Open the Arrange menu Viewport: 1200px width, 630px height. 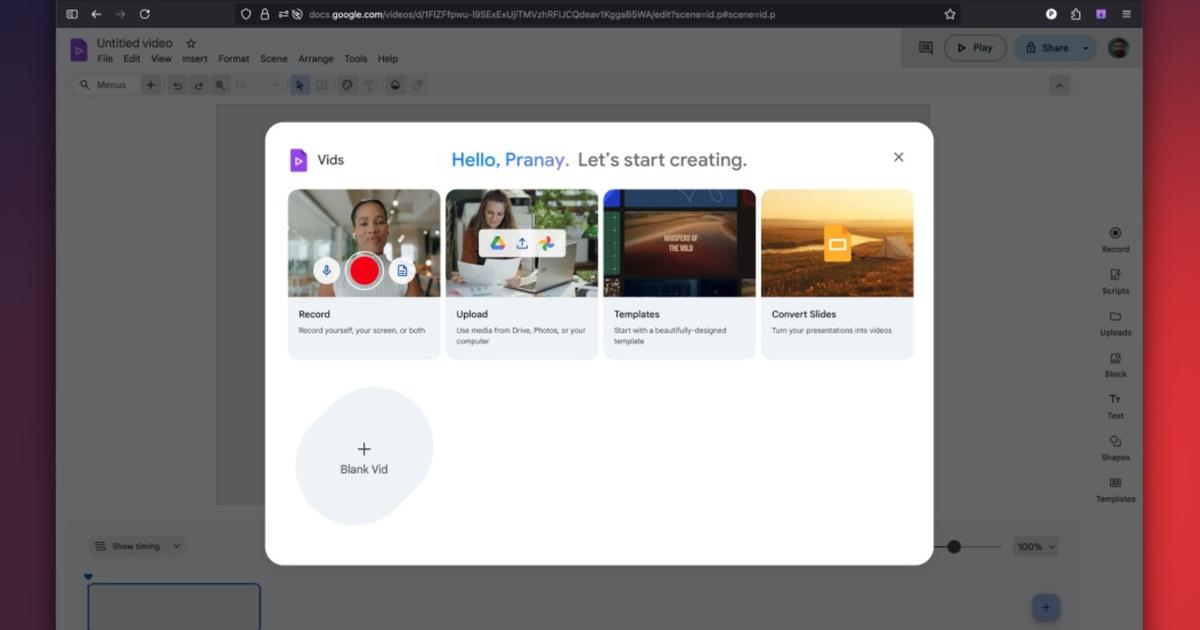click(315, 59)
